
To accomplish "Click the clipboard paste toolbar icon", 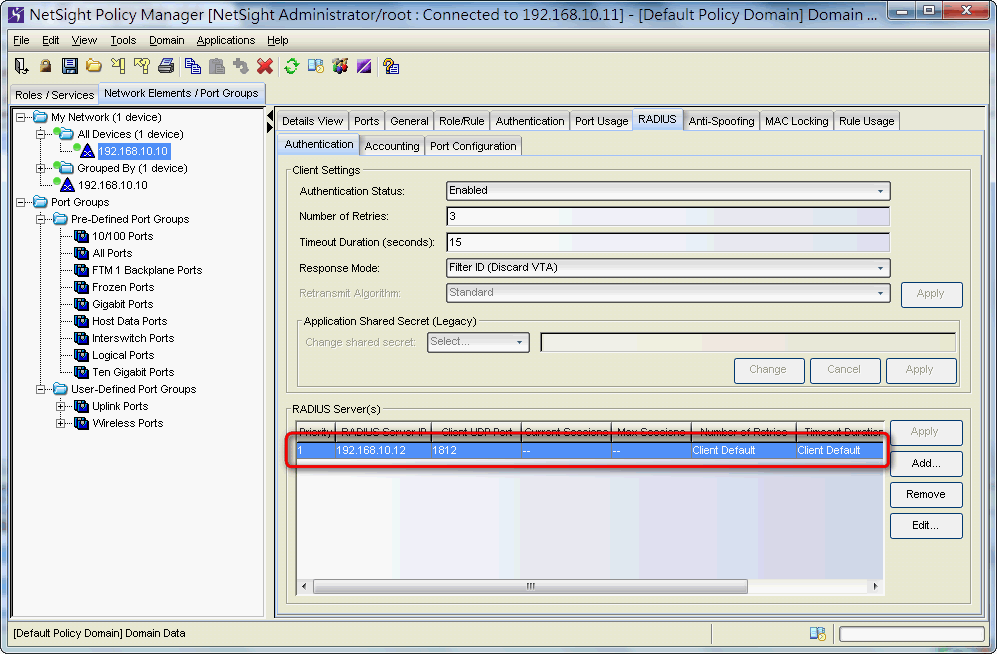I will coord(217,66).
